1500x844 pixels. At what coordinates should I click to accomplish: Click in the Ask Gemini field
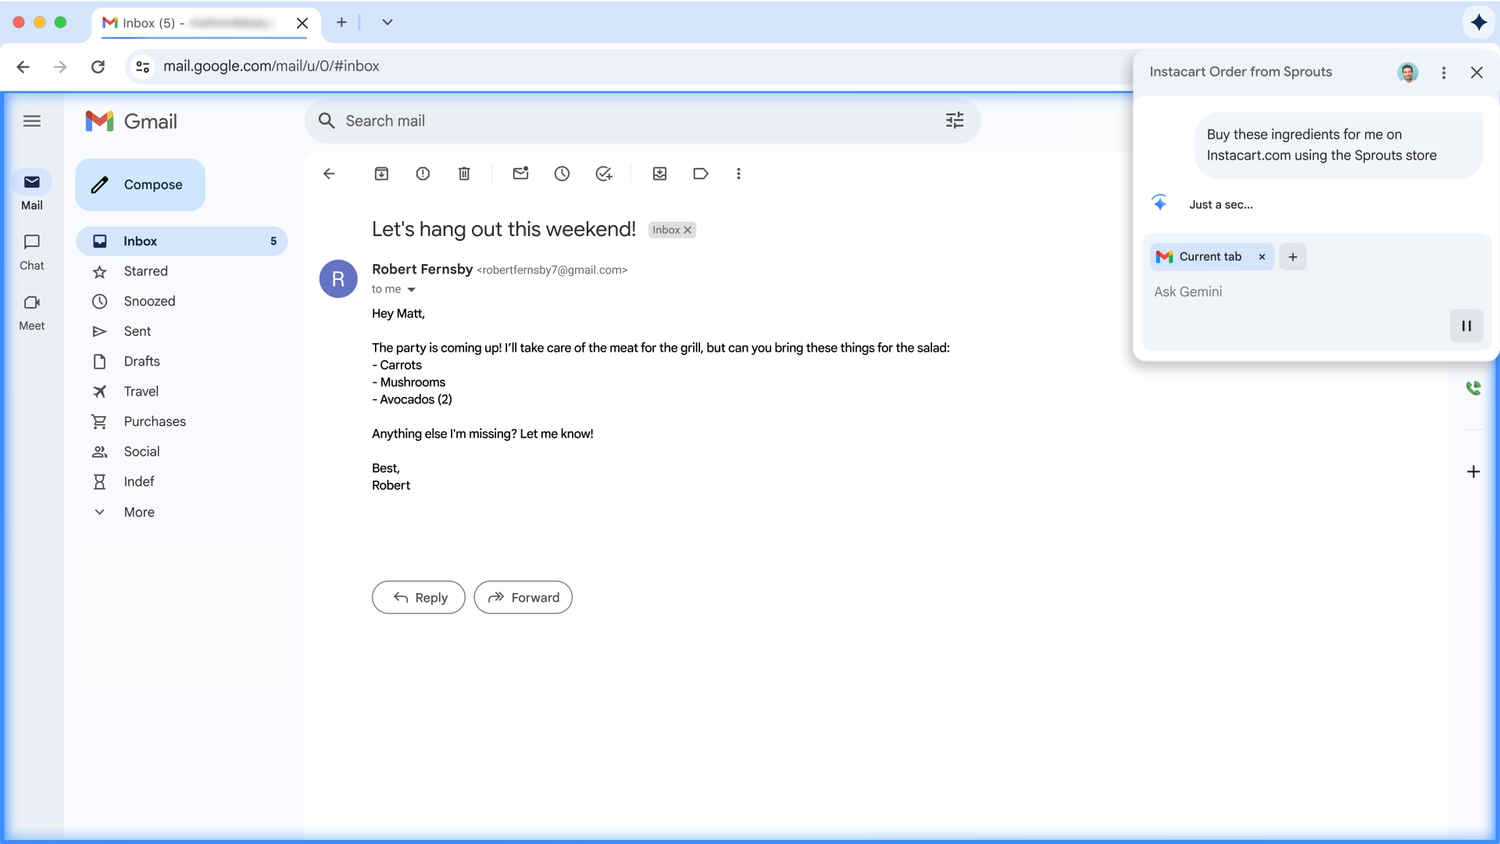point(1290,292)
